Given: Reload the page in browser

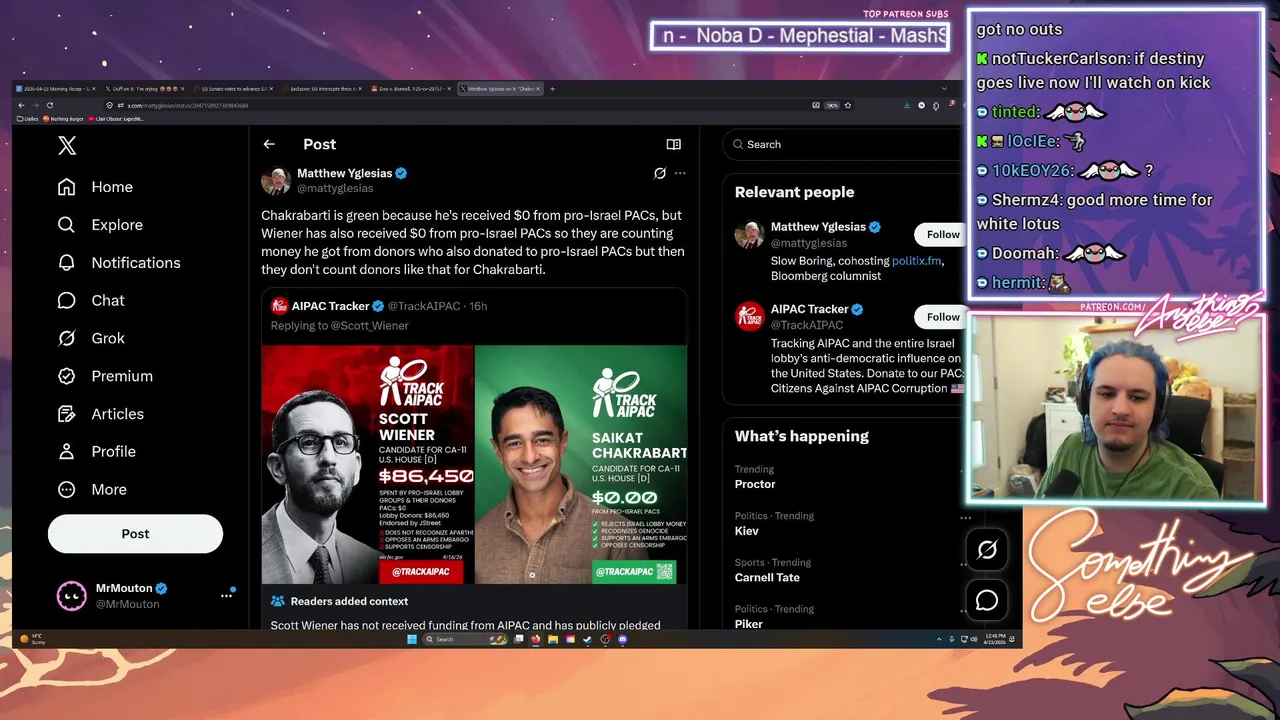Looking at the screenshot, I should (50, 105).
